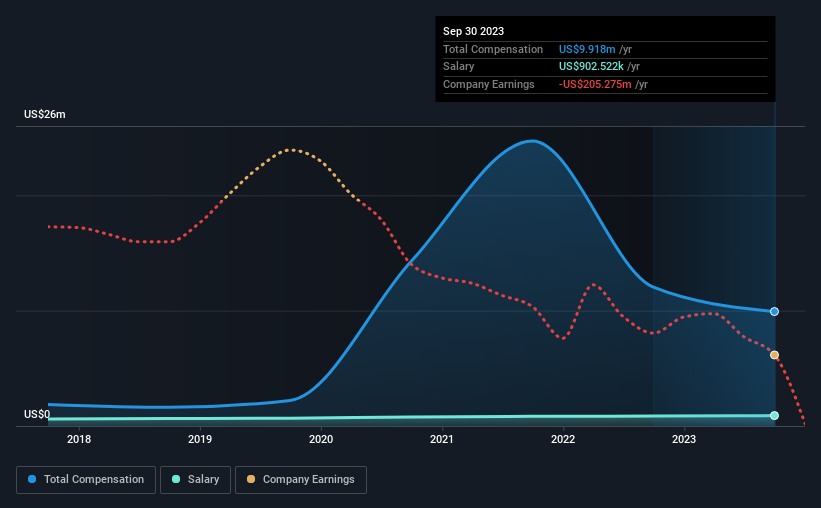Click the teal Salary data point
The width and height of the screenshot is (821, 508).
point(774,416)
